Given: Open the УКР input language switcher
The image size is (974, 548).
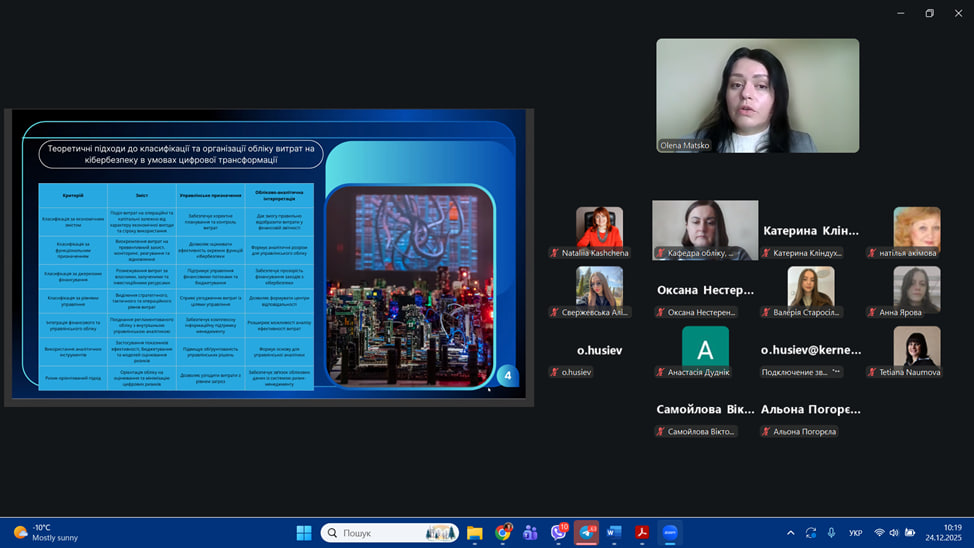Looking at the screenshot, I should click(856, 533).
